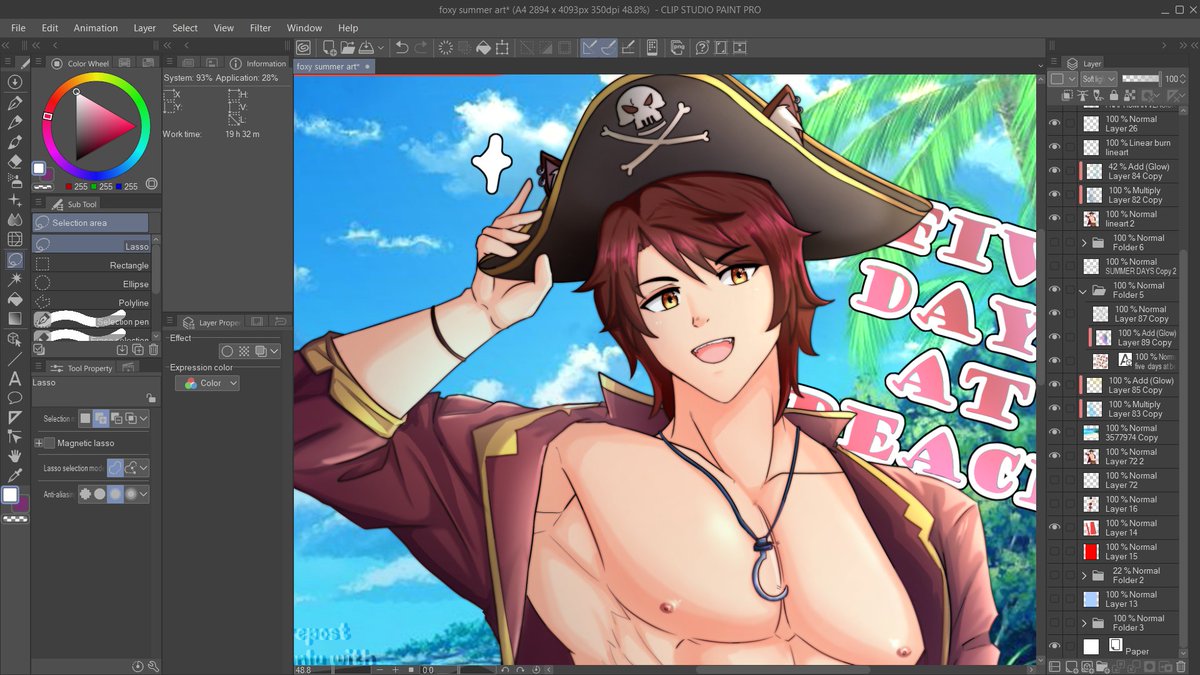Choose the Lasso sub tool
The height and width of the screenshot is (675, 1200).
[91, 246]
